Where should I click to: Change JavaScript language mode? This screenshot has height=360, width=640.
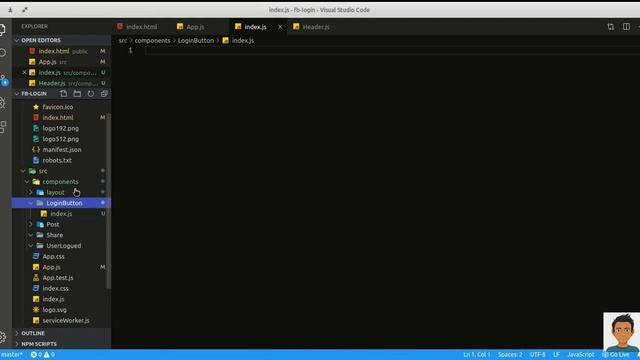(x=581, y=355)
